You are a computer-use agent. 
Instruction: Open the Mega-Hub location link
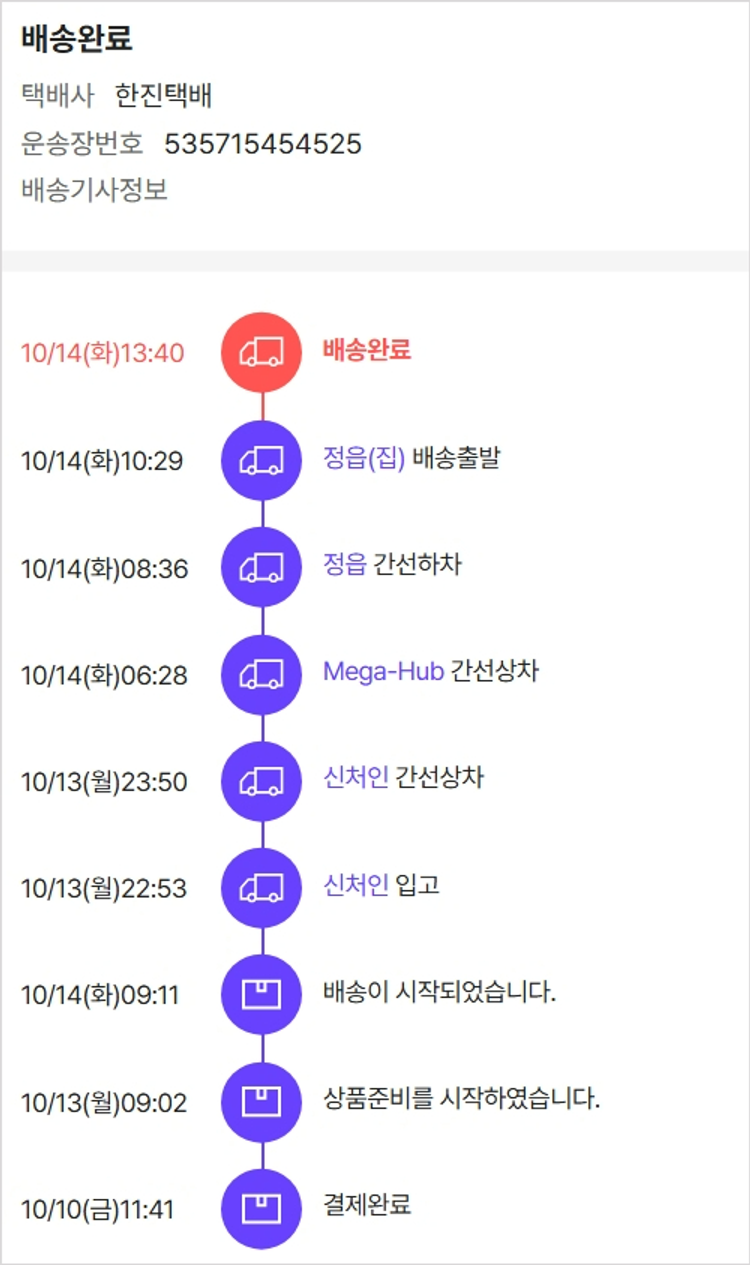[x=383, y=671]
